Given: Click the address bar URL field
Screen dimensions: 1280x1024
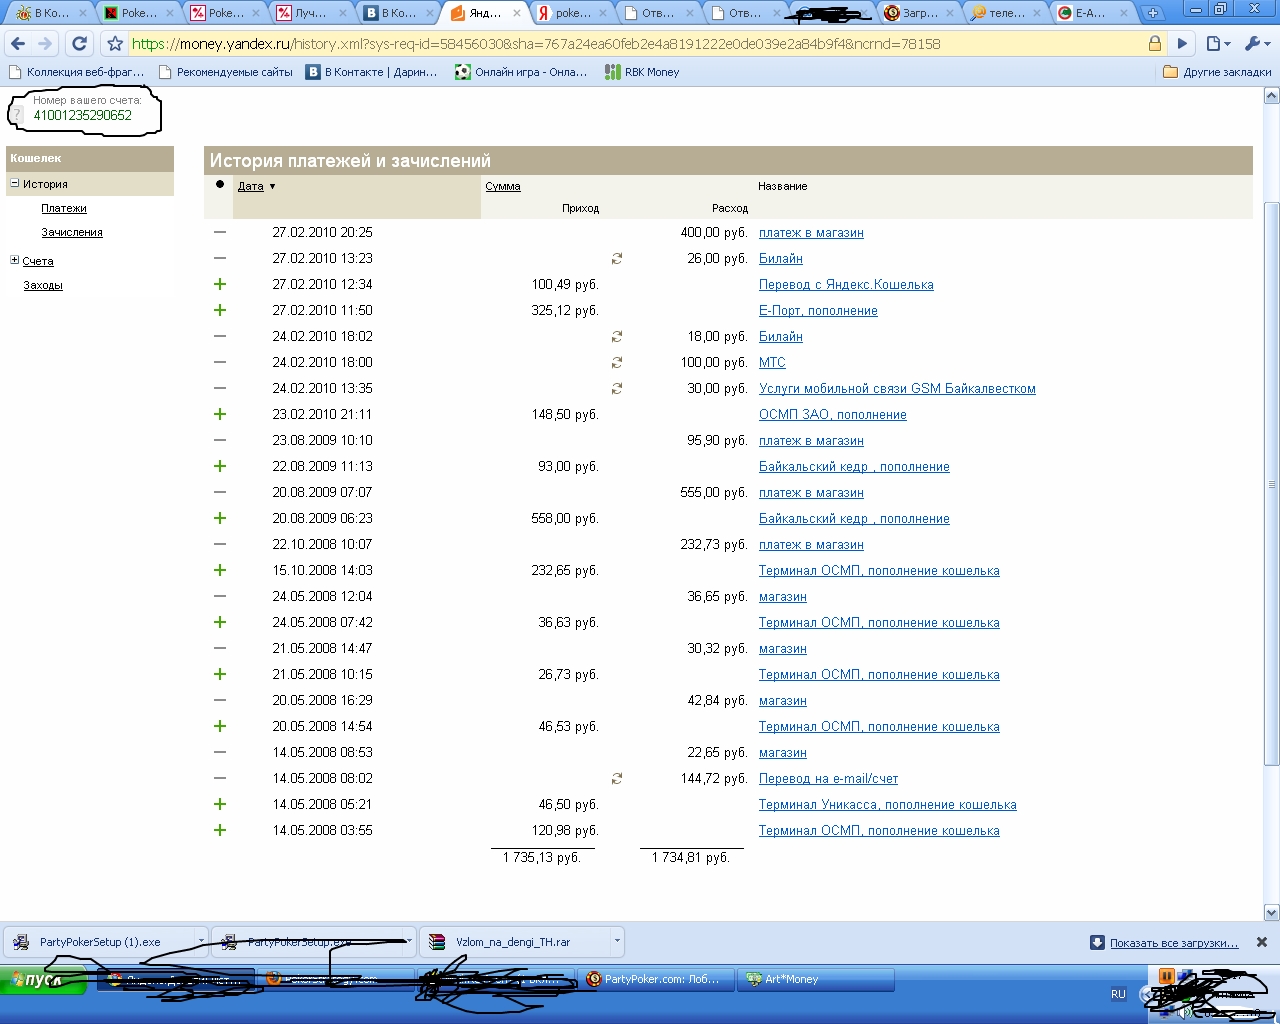Looking at the screenshot, I should 636,44.
